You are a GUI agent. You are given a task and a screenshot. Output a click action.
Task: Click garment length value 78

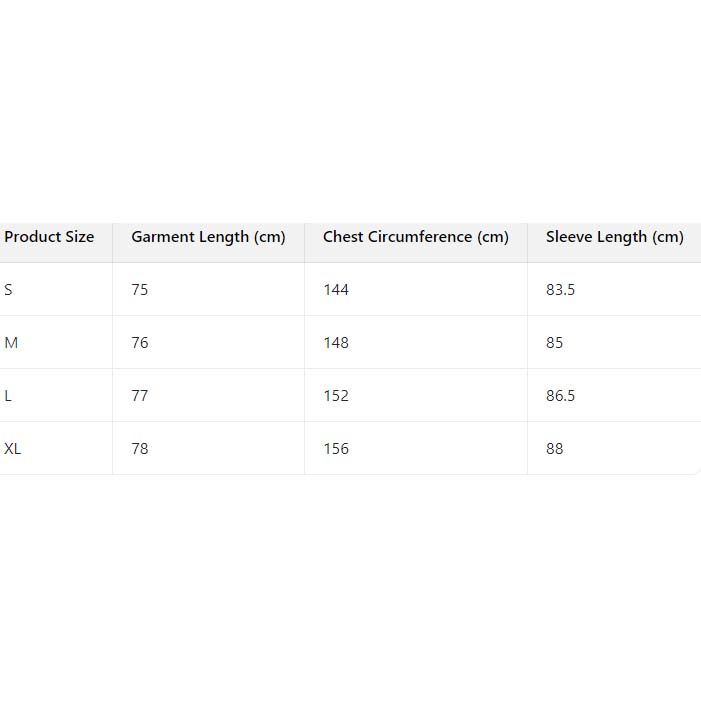point(140,449)
